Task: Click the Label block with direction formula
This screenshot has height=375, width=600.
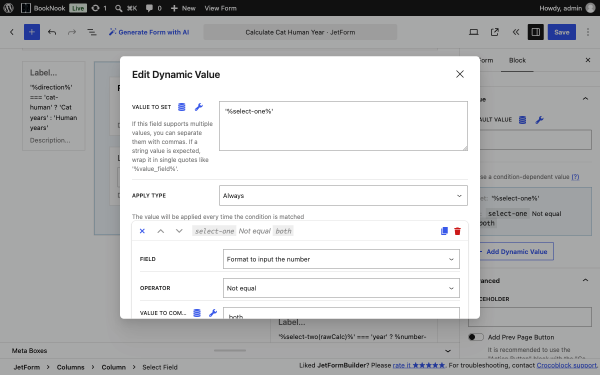Action: click(x=54, y=106)
